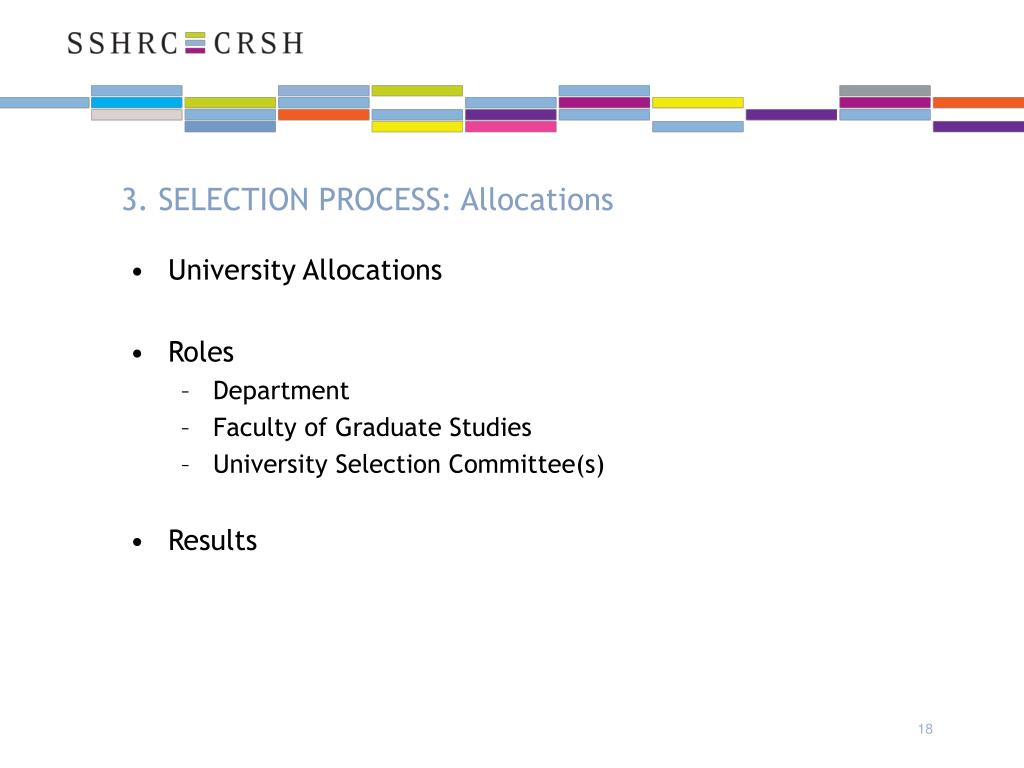Image resolution: width=1024 pixels, height=768 pixels.
Task: Click the bright yellow bar right of magenta
Action: click(697, 103)
